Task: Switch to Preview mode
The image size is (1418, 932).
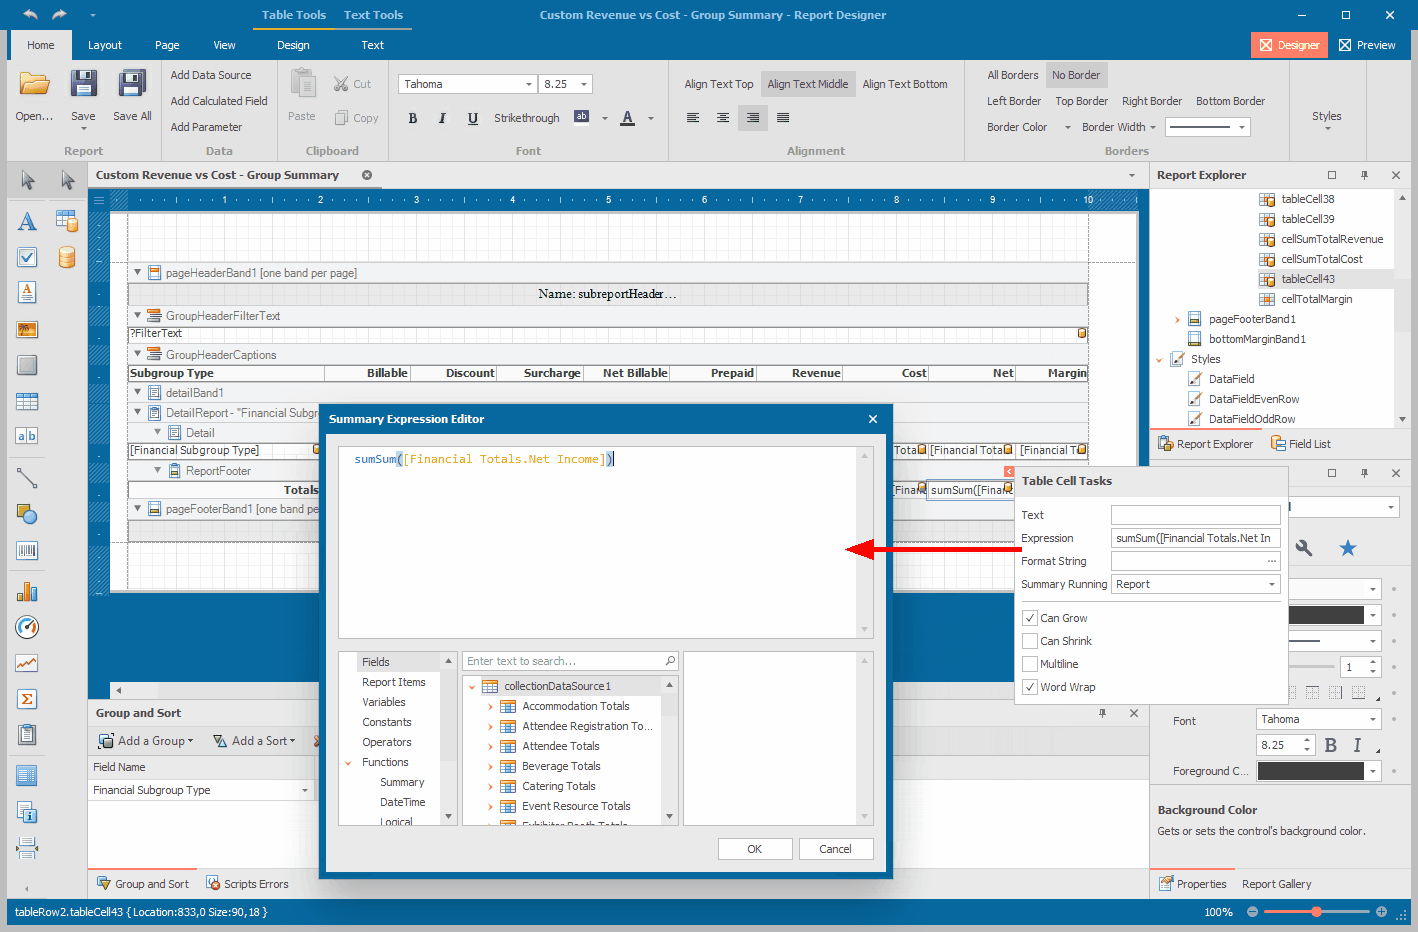Action: pyautogui.click(x=1367, y=45)
